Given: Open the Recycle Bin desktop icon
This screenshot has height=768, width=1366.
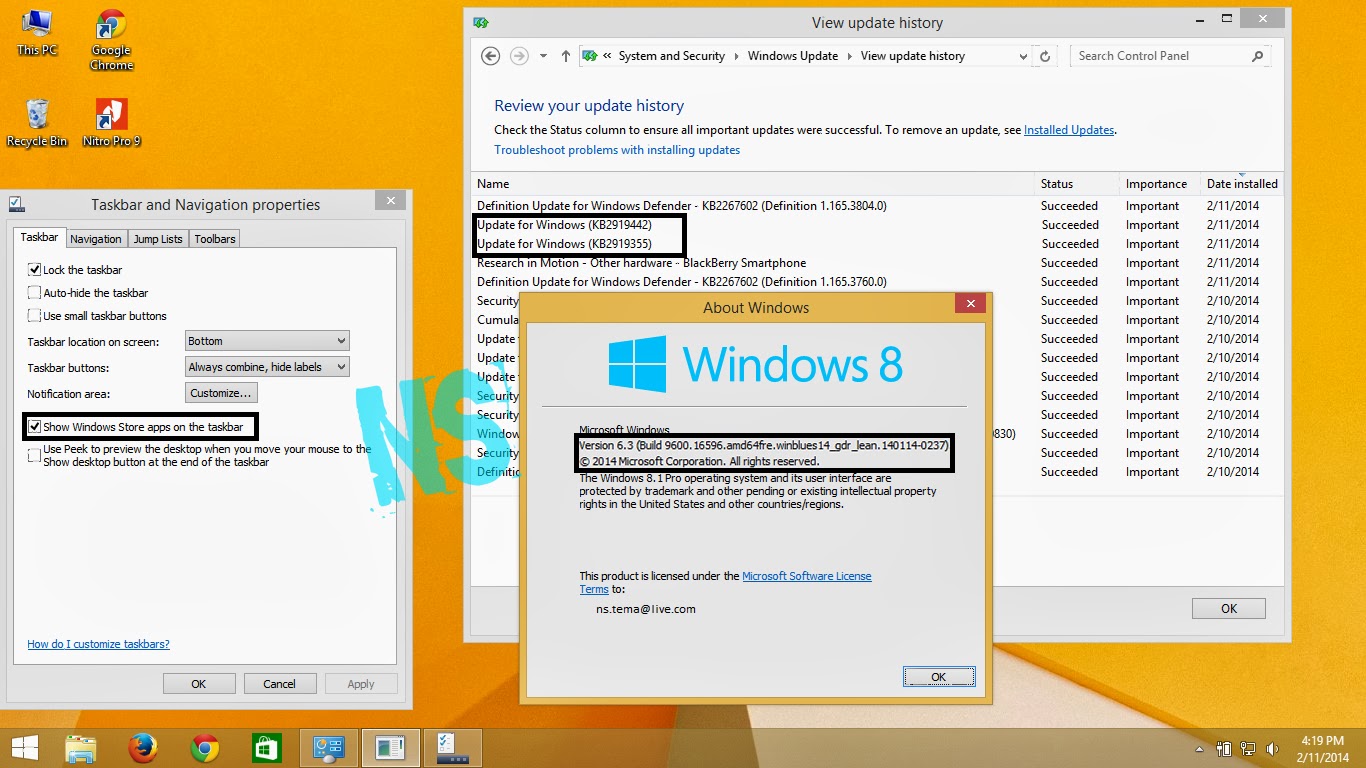Looking at the screenshot, I should (x=37, y=123).
